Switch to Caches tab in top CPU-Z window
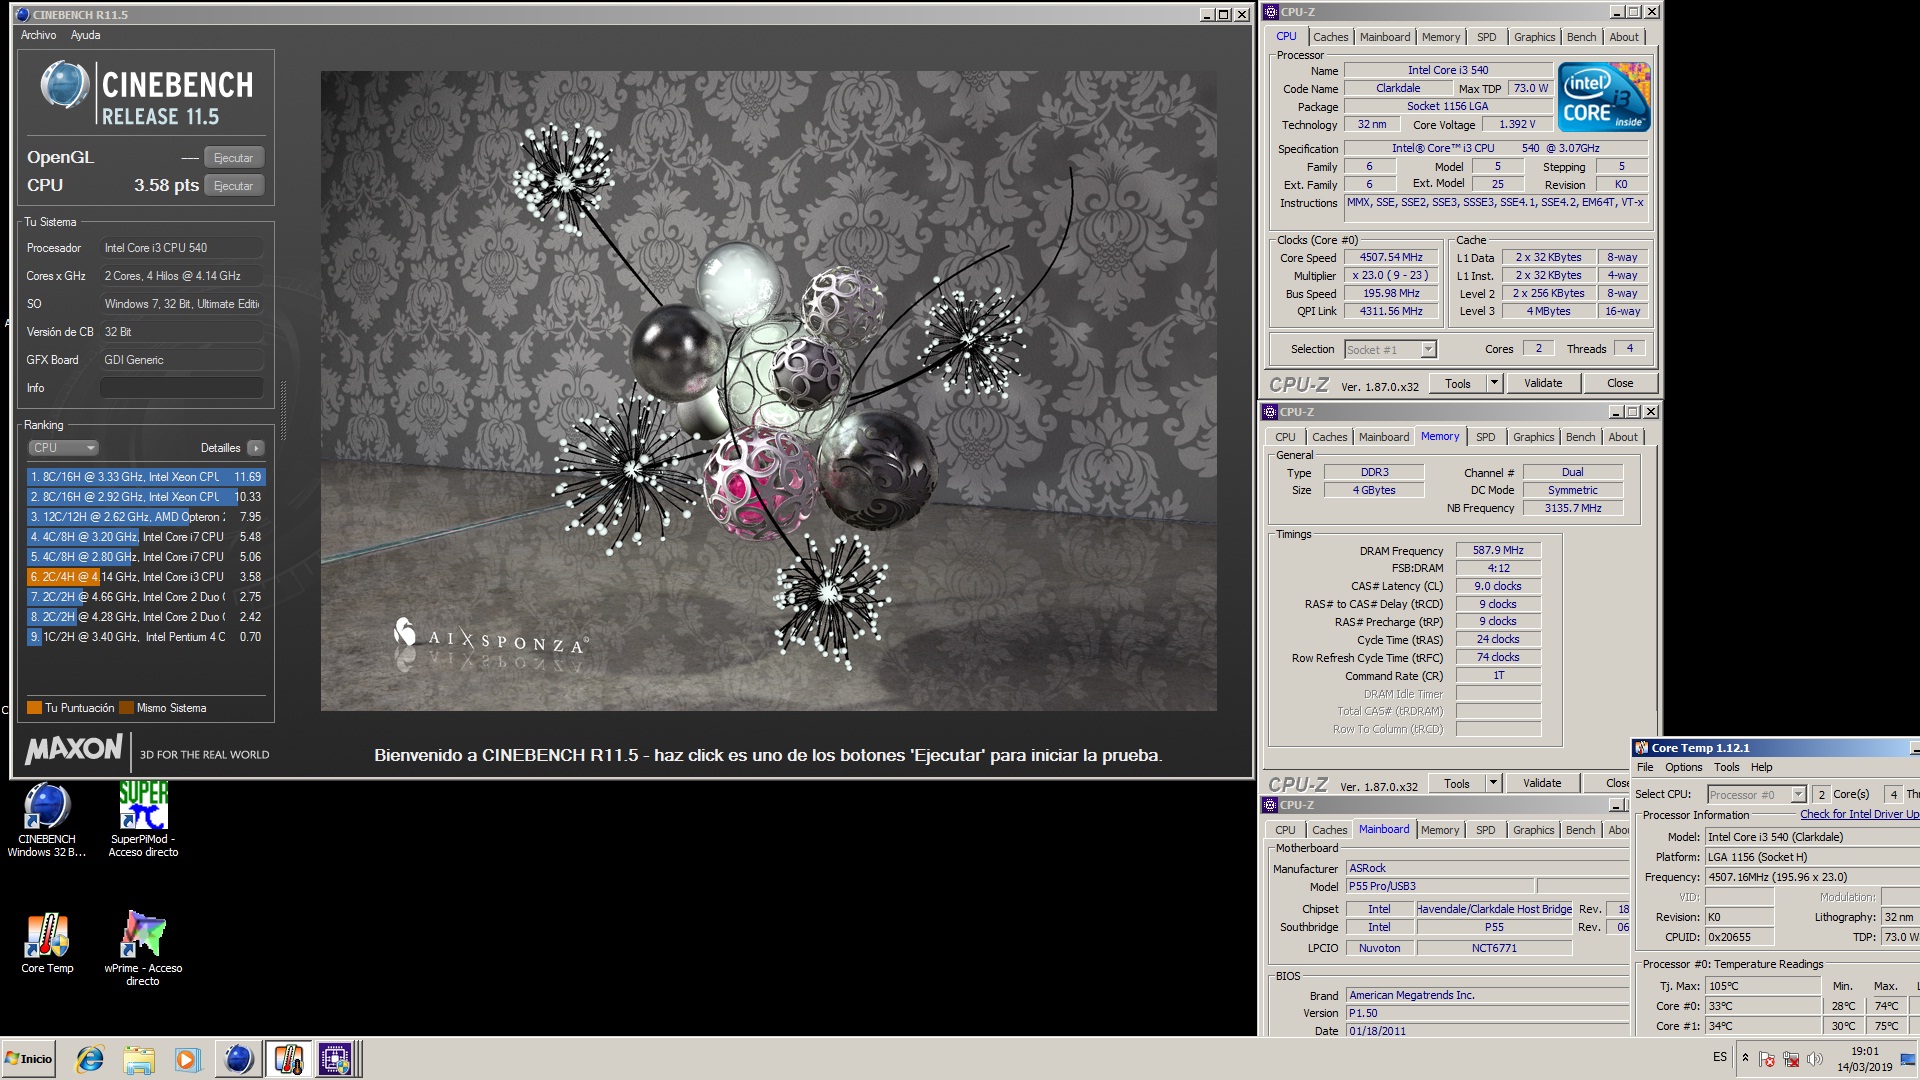The image size is (1920, 1080). pos(1330,37)
